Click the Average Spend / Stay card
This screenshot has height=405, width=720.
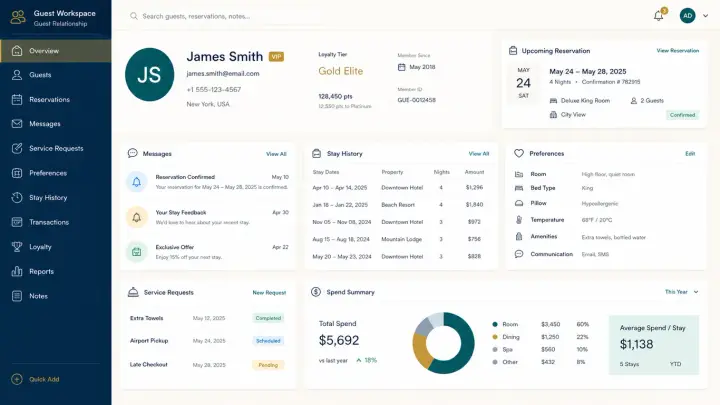[x=654, y=345]
